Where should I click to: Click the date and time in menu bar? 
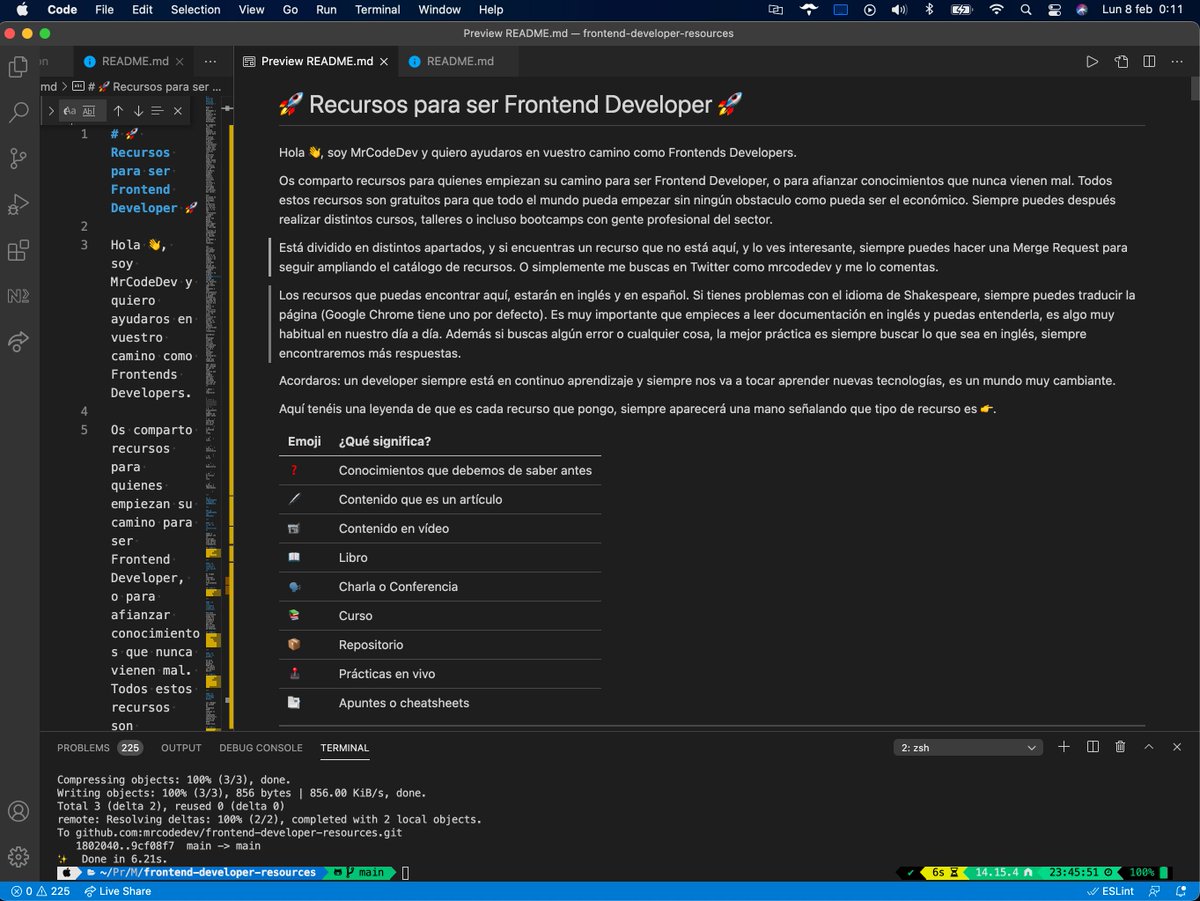[1142, 9]
